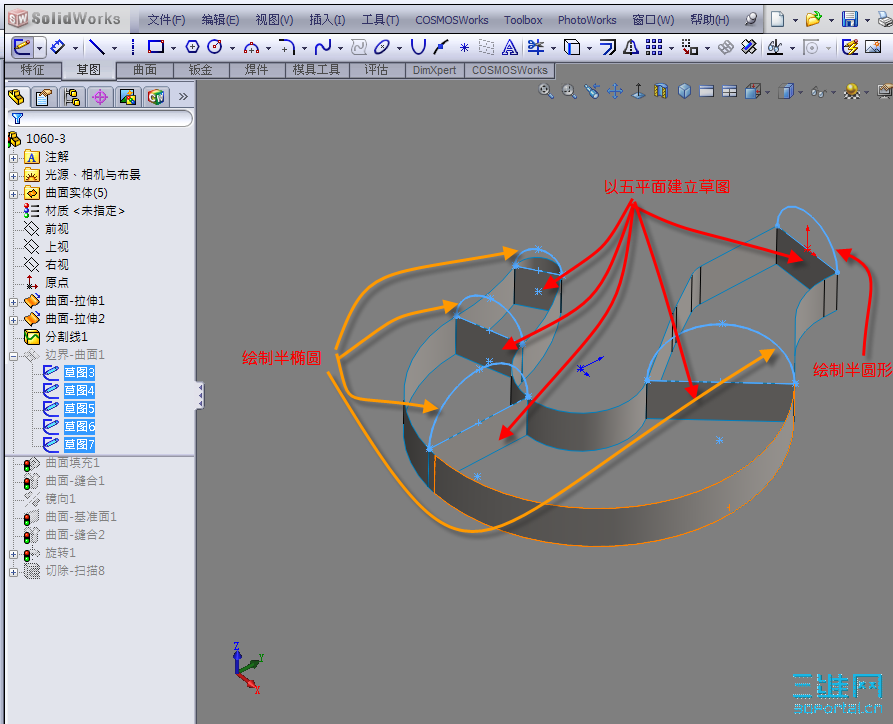The image size is (893, 724).
Task: Click the Mirror Entities icon
Action: (630, 47)
